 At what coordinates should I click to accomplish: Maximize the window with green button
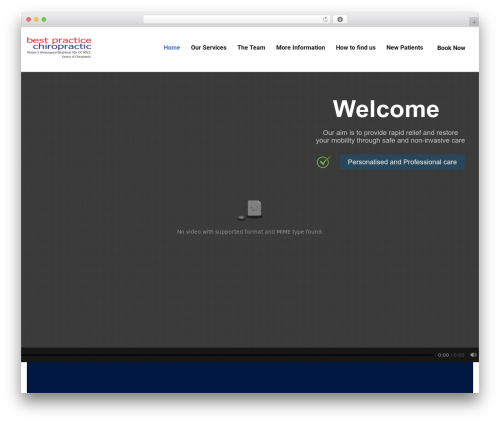(x=44, y=20)
